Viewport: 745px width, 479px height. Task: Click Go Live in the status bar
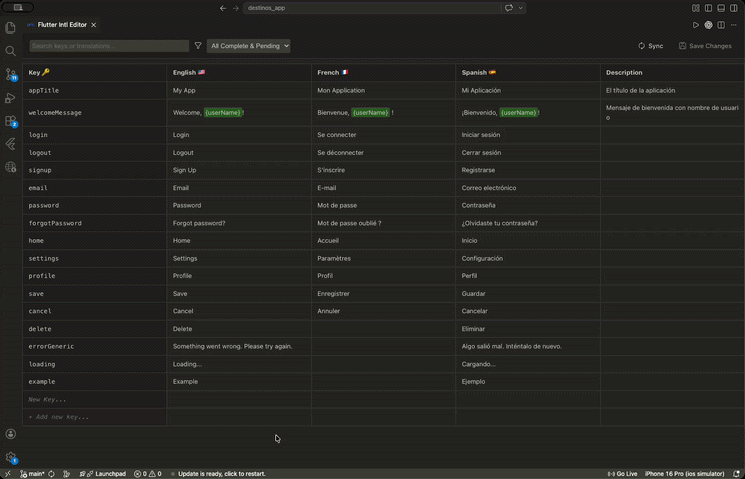pos(622,474)
